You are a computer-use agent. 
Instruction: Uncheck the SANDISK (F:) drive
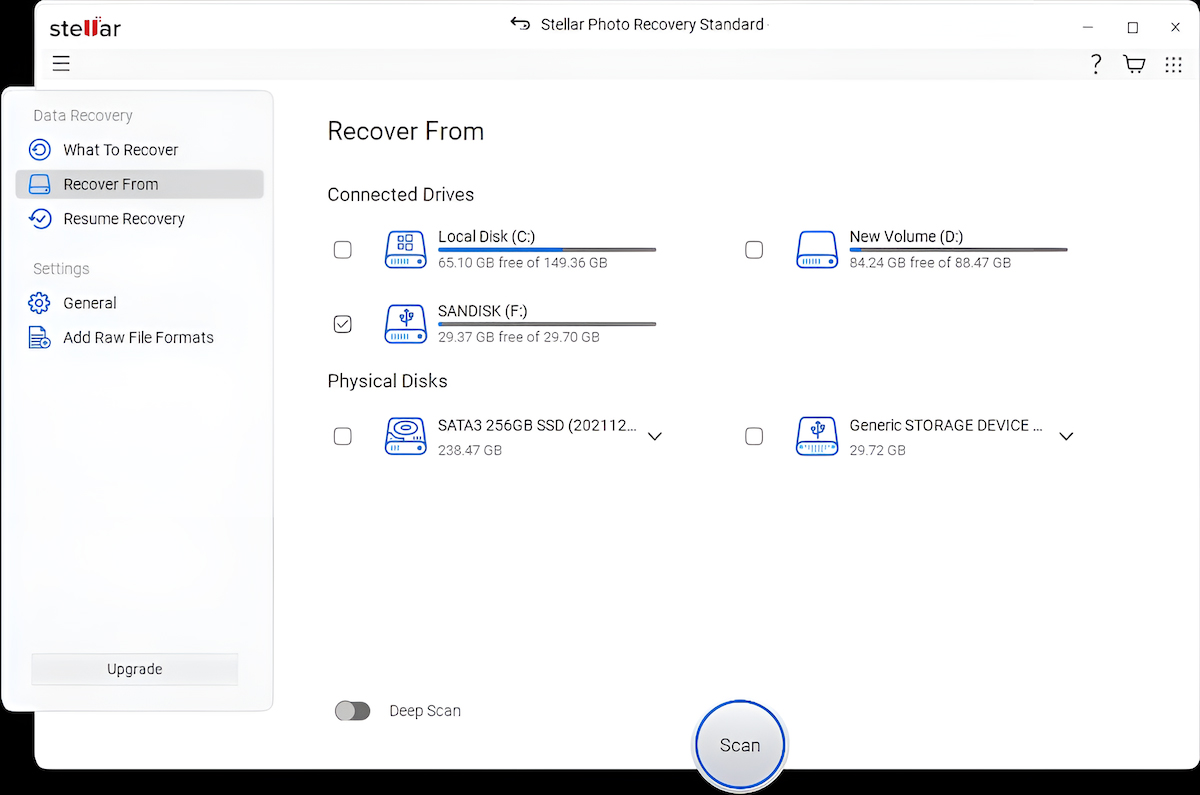click(343, 323)
